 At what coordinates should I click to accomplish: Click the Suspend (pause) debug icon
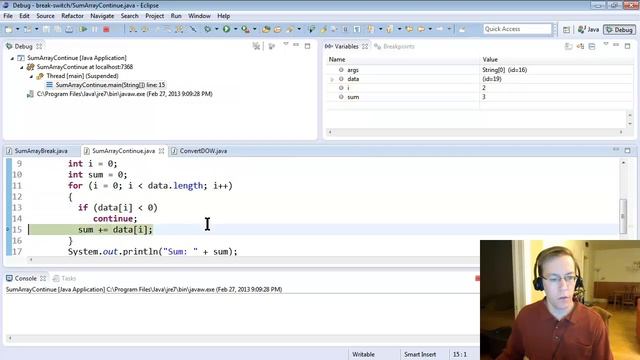pos(95,29)
